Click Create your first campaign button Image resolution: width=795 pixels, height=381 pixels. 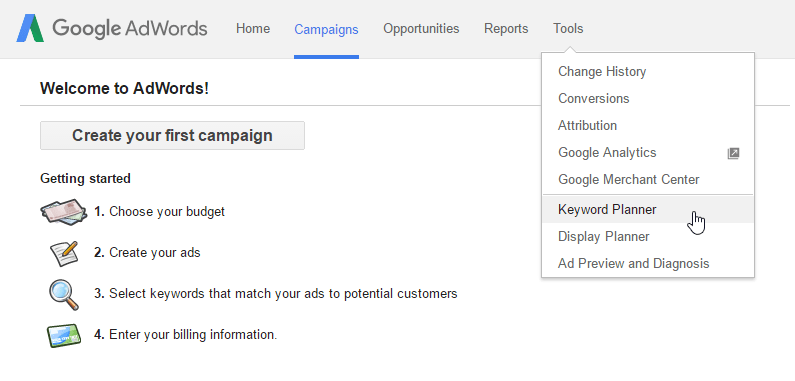pos(172,135)
